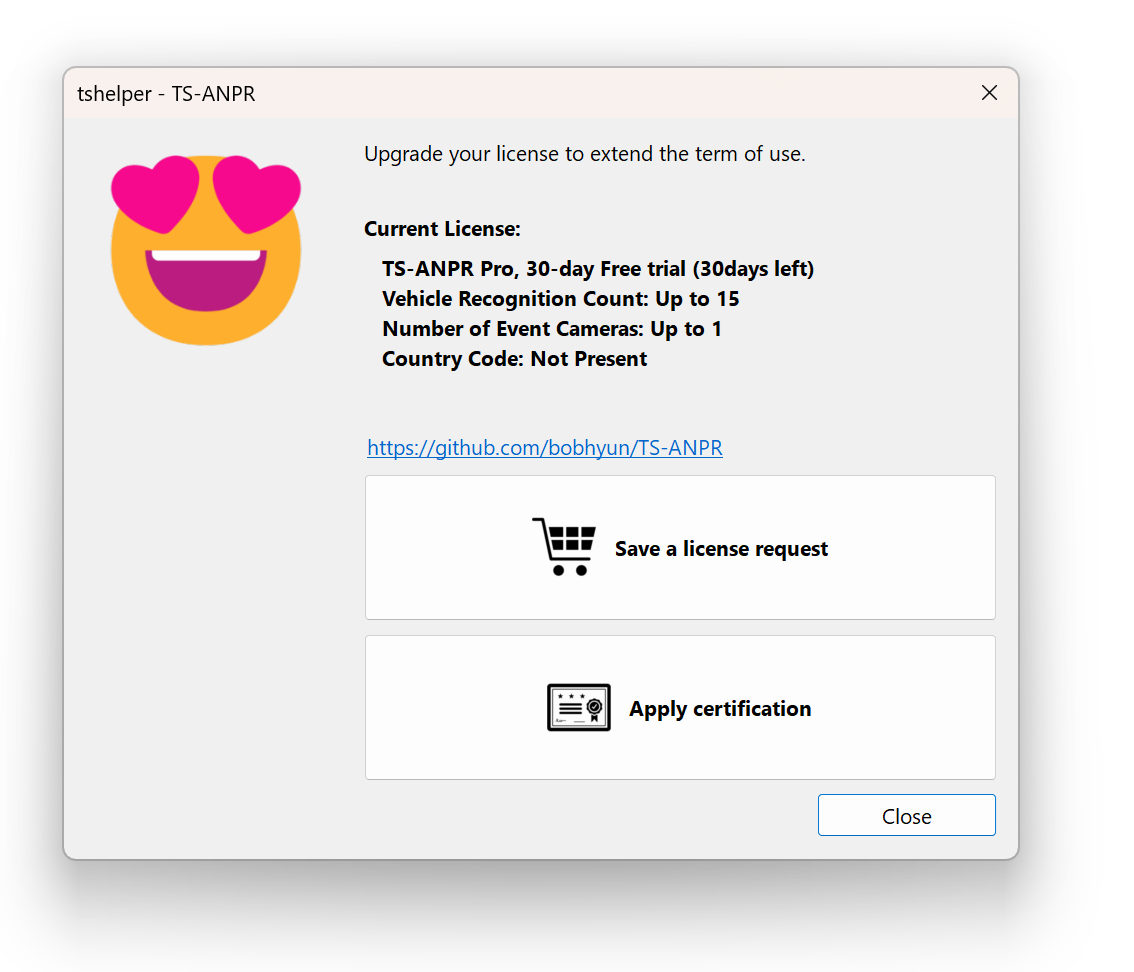Close the tshelper window with X
Image resolution: width=1134 pixels, height=972 pixels.
989,93
